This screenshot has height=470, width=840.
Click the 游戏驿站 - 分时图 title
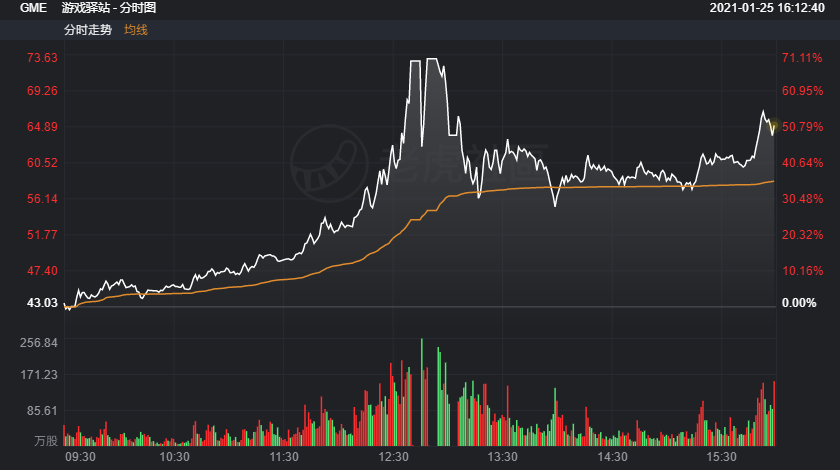tap(109, 8)
